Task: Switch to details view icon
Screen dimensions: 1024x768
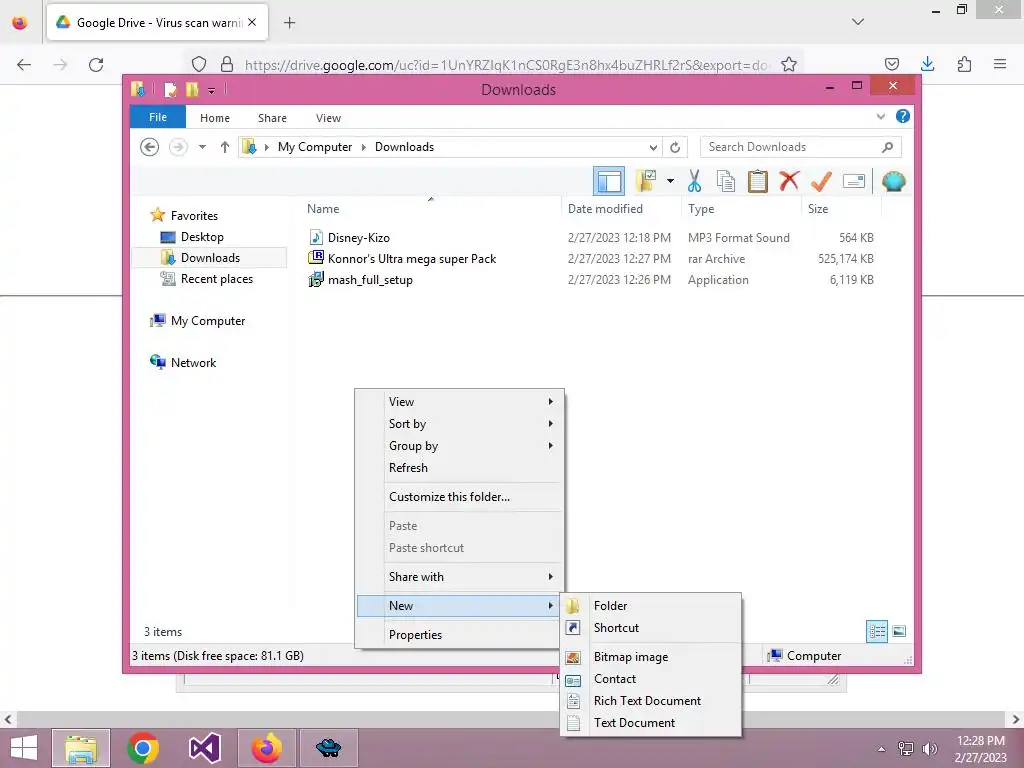Action: point(877,632)
